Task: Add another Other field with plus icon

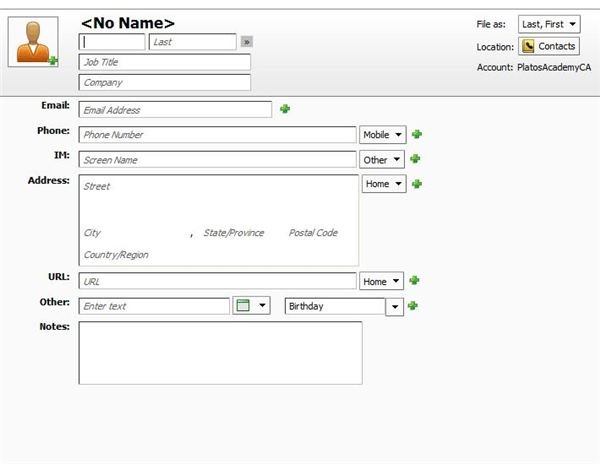Action: tap(412, 306)
